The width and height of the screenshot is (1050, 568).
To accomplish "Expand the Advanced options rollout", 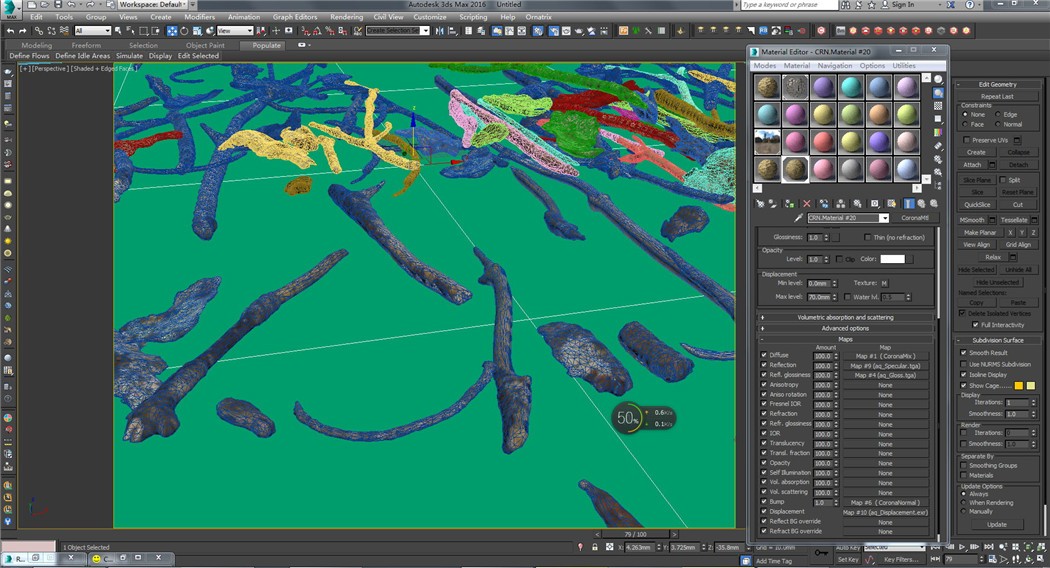I will click(x=845, y=328).
